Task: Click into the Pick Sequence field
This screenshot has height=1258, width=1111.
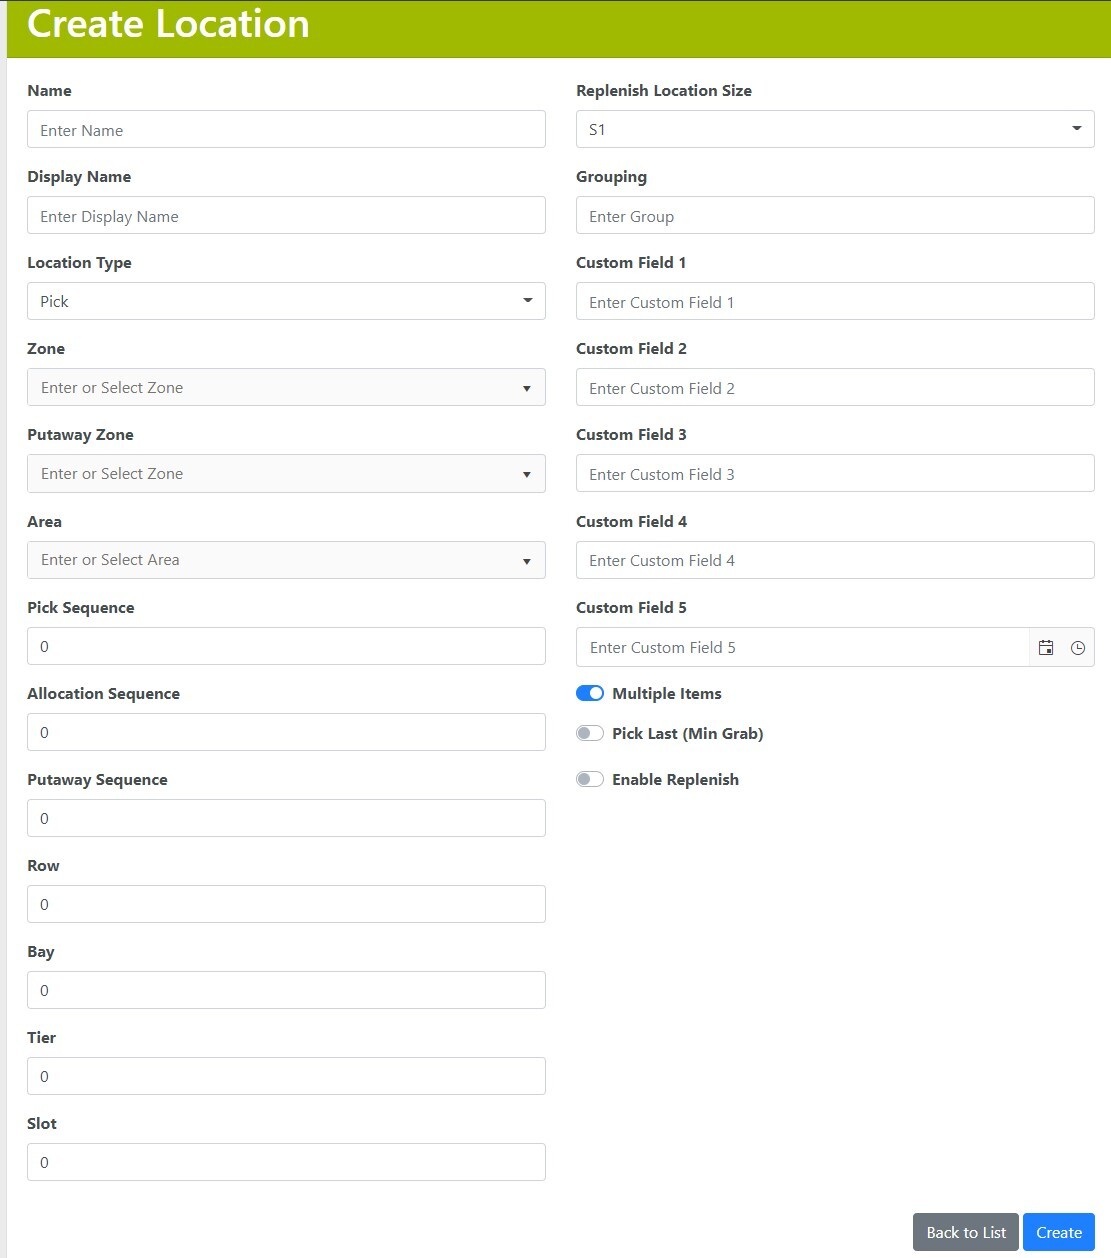Action: pos(286,647)
